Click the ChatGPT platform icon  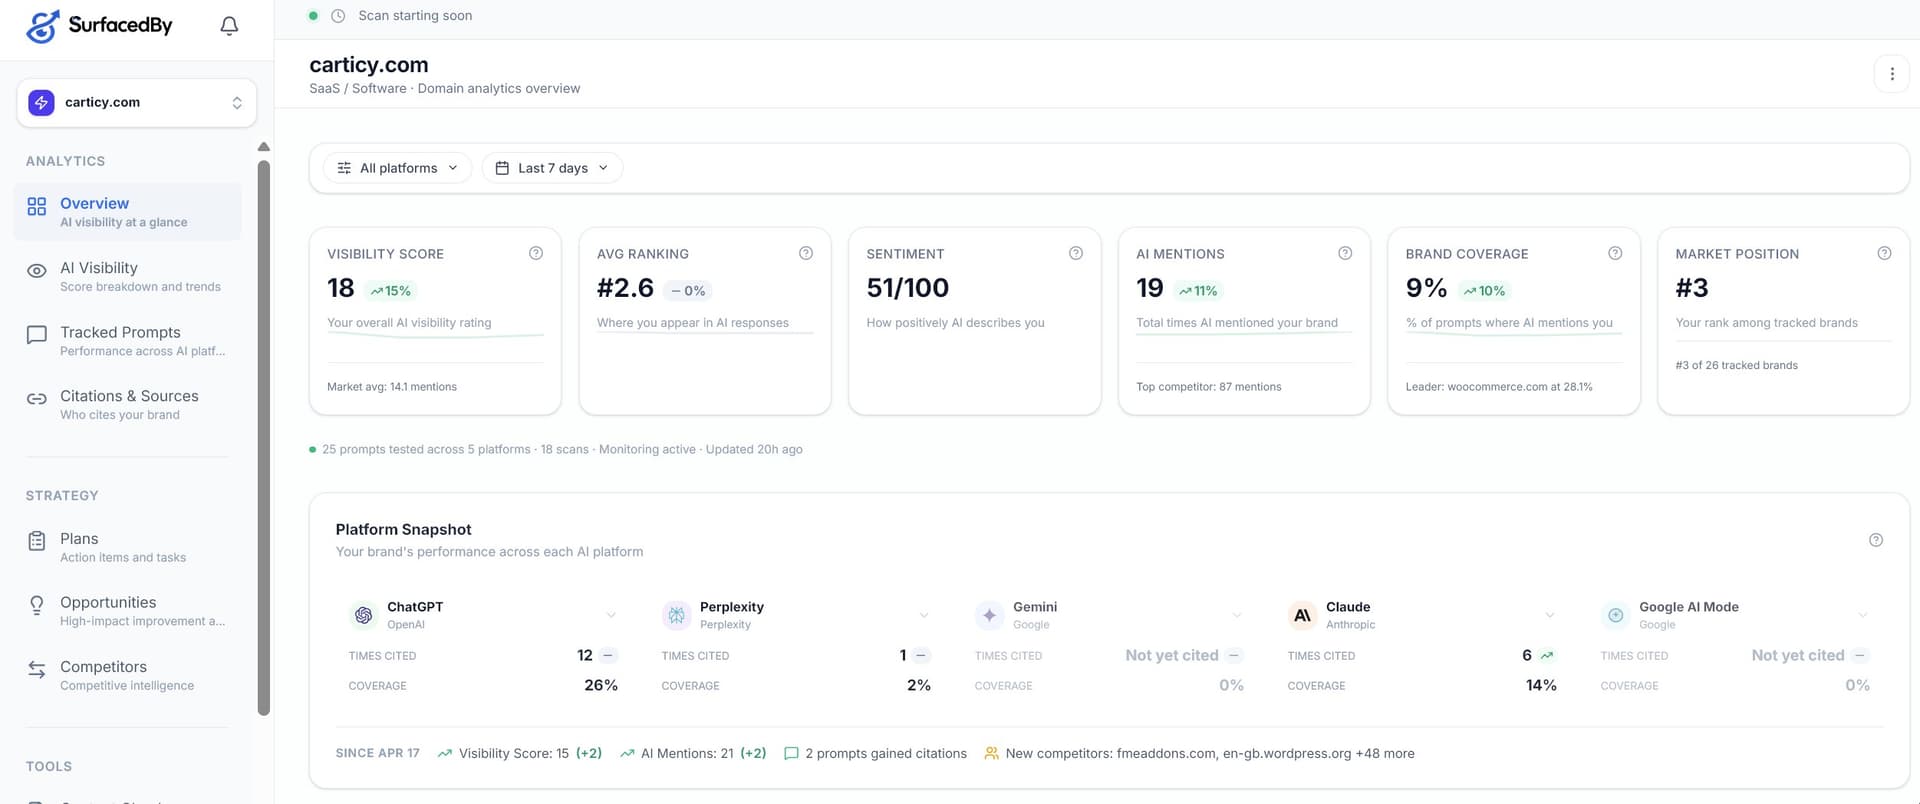point(363,615)
